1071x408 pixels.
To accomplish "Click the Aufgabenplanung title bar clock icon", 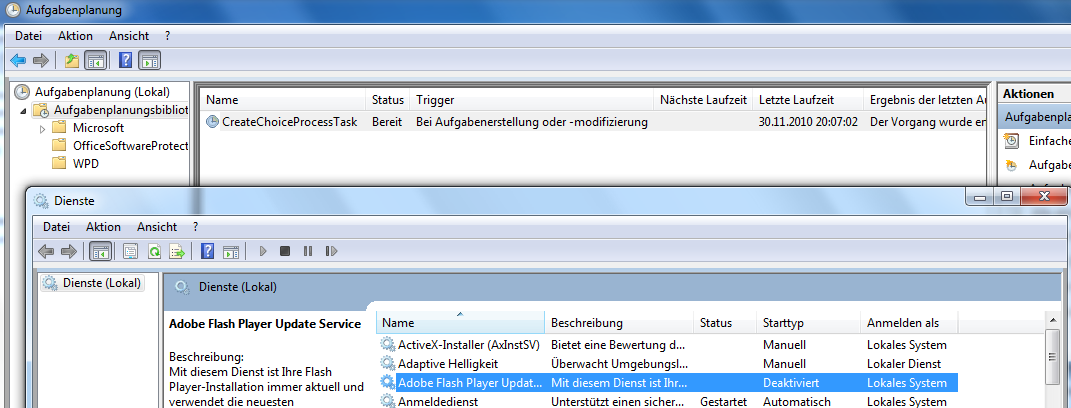I will (x=12, y=10).
